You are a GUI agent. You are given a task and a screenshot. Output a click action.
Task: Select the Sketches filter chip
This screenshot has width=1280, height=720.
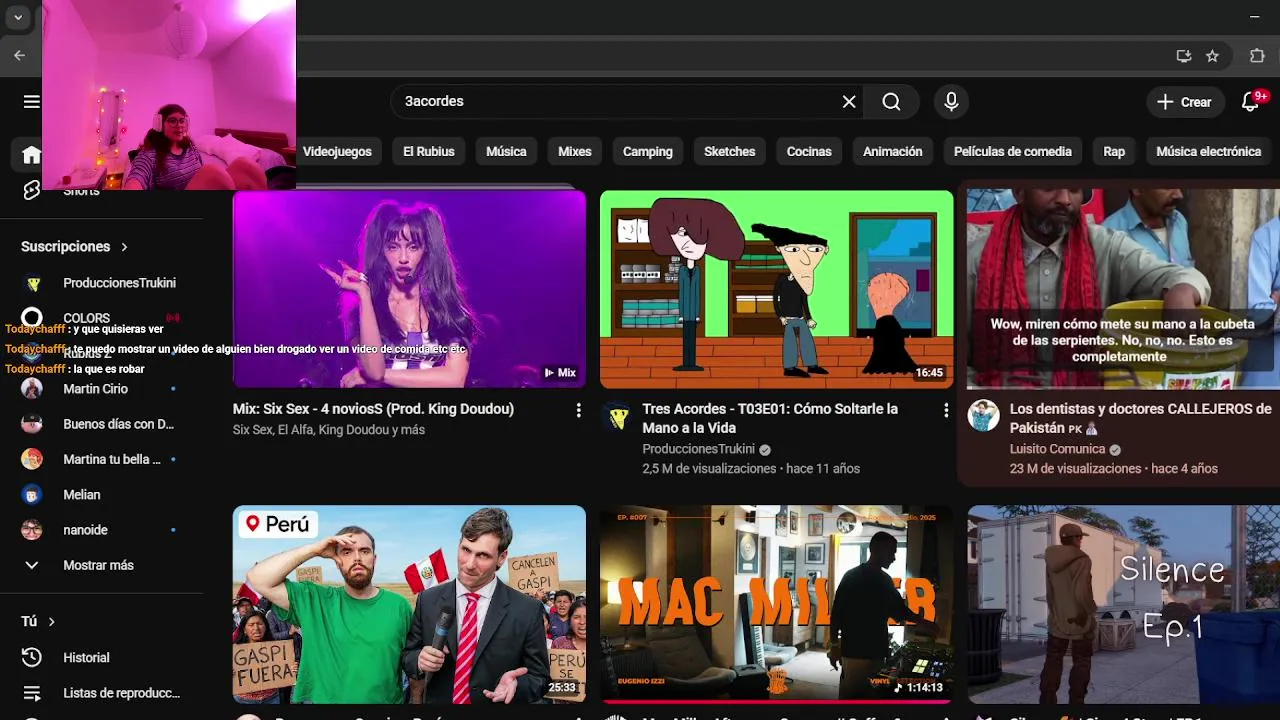[730, 151]
